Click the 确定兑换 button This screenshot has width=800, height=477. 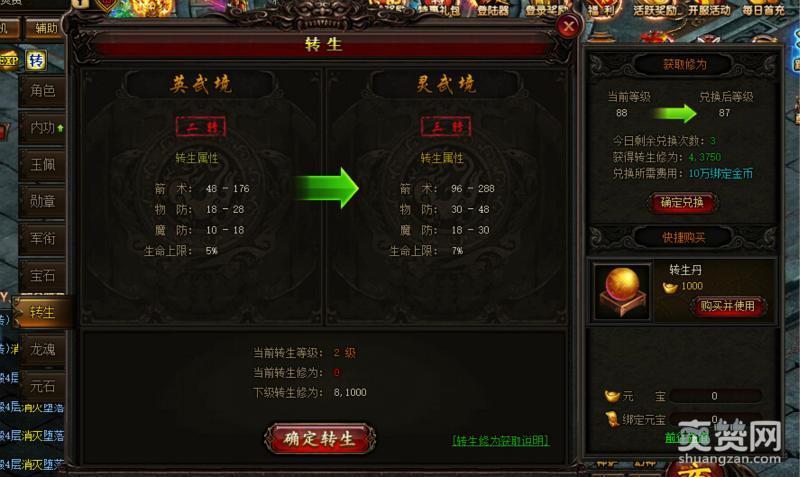683,203
